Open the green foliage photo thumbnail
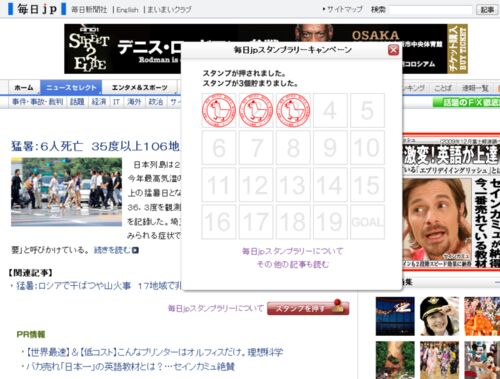The height and width of the screenshot is (379, 500). click(395, 360)
